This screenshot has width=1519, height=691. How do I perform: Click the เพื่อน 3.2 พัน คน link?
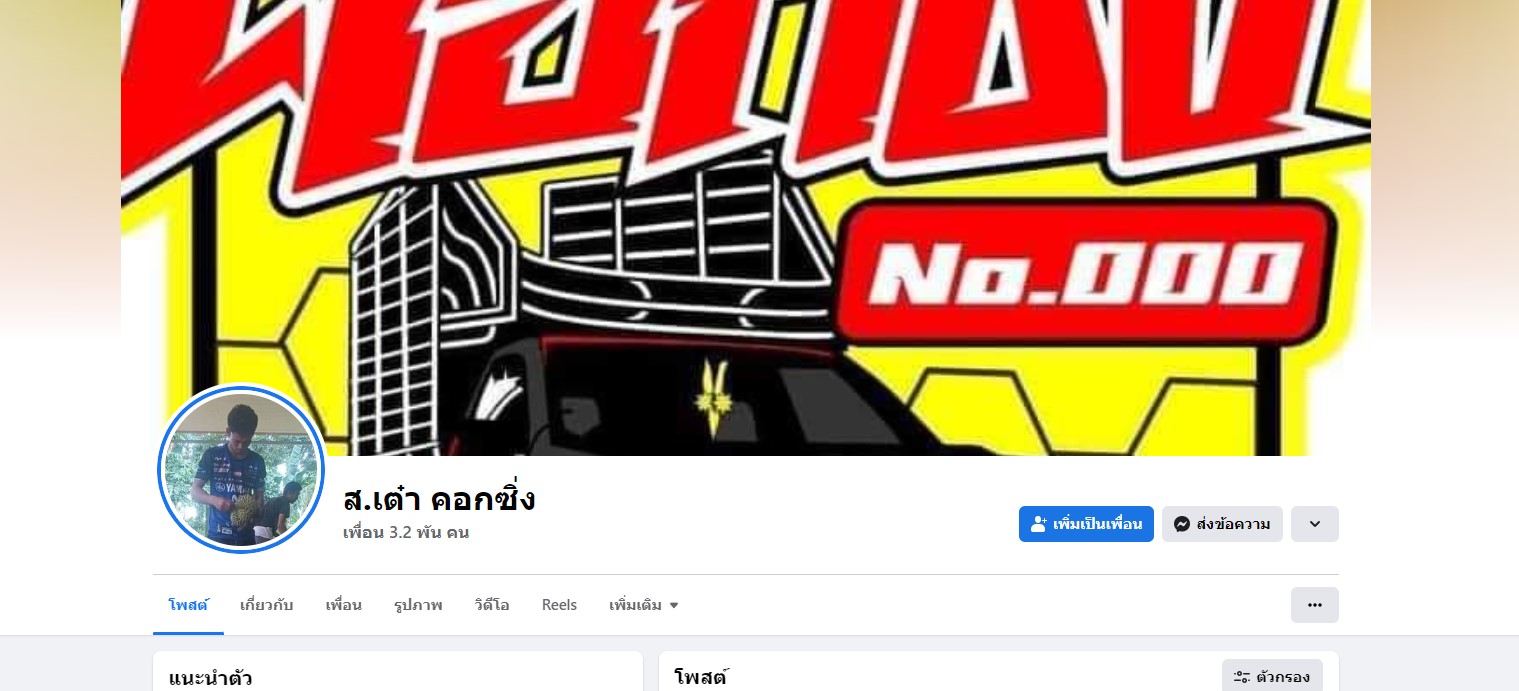click(x=406, y=532)
